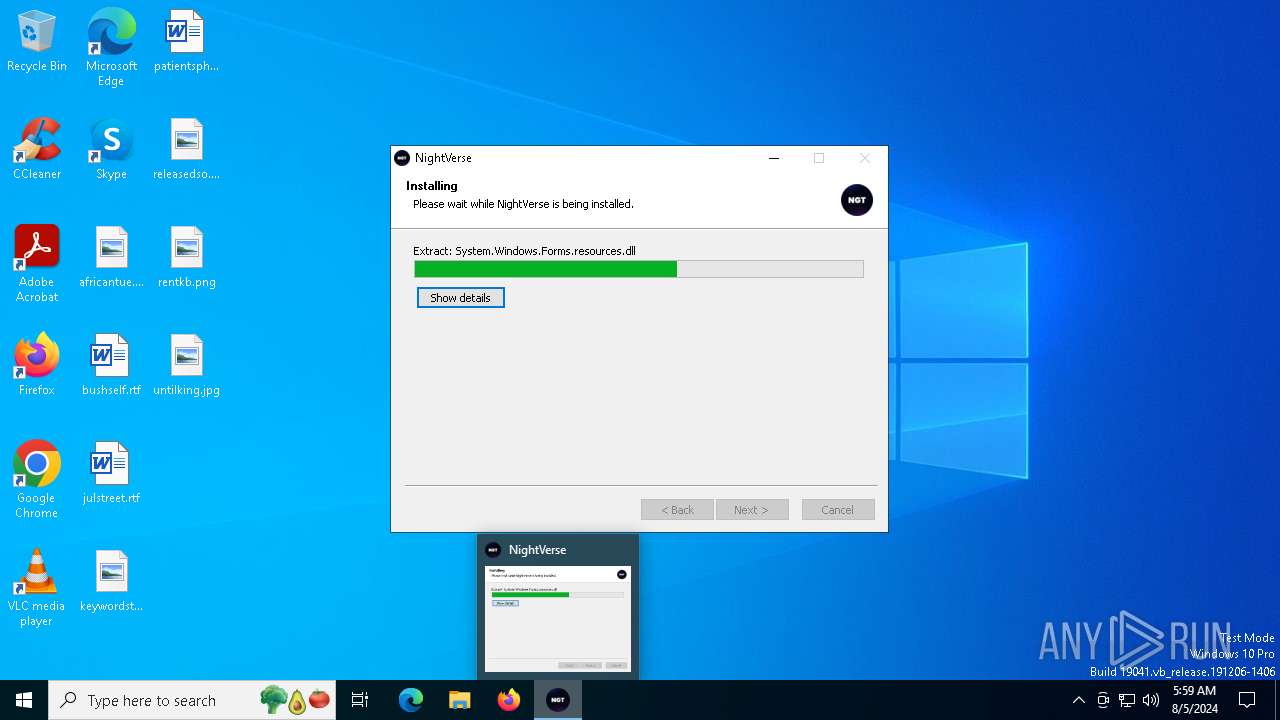The height and width of the screenshot is (720, 1280).
Task: Select the julstreet.rtf document icon
Action: 111,473
